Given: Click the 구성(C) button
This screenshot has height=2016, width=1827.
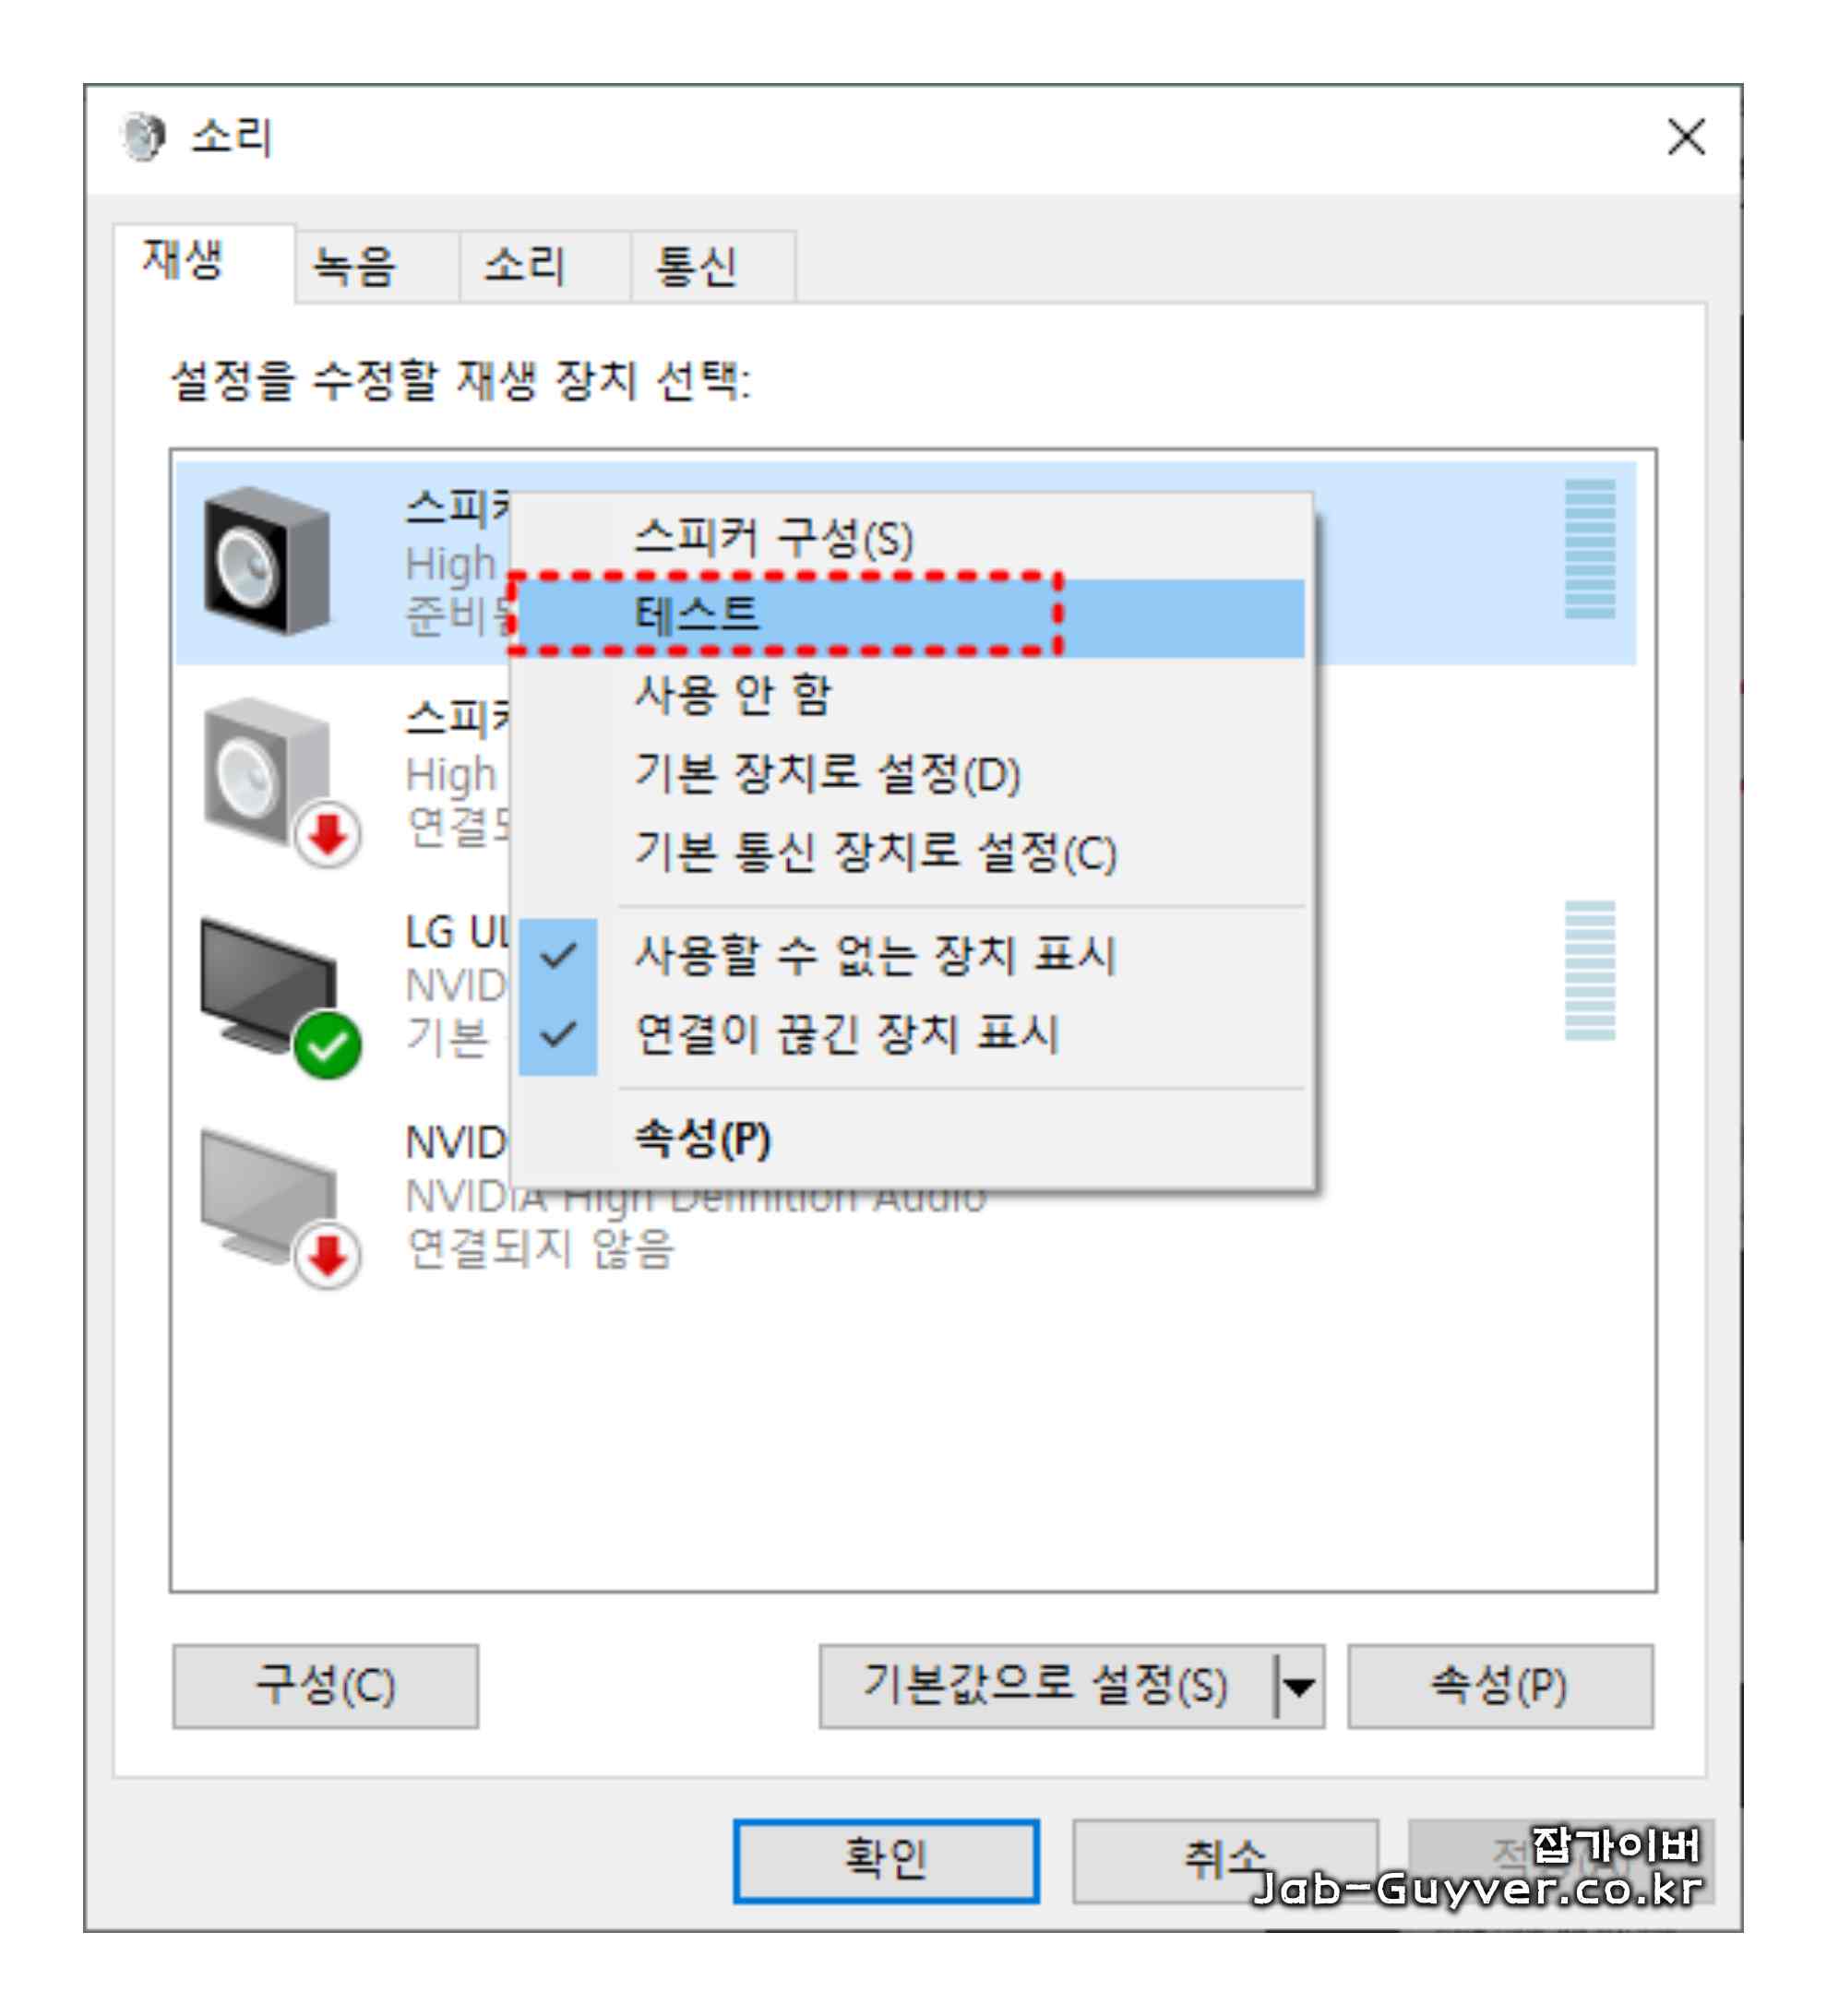Looking at the screenshot, I should (x=325, y=1687).
